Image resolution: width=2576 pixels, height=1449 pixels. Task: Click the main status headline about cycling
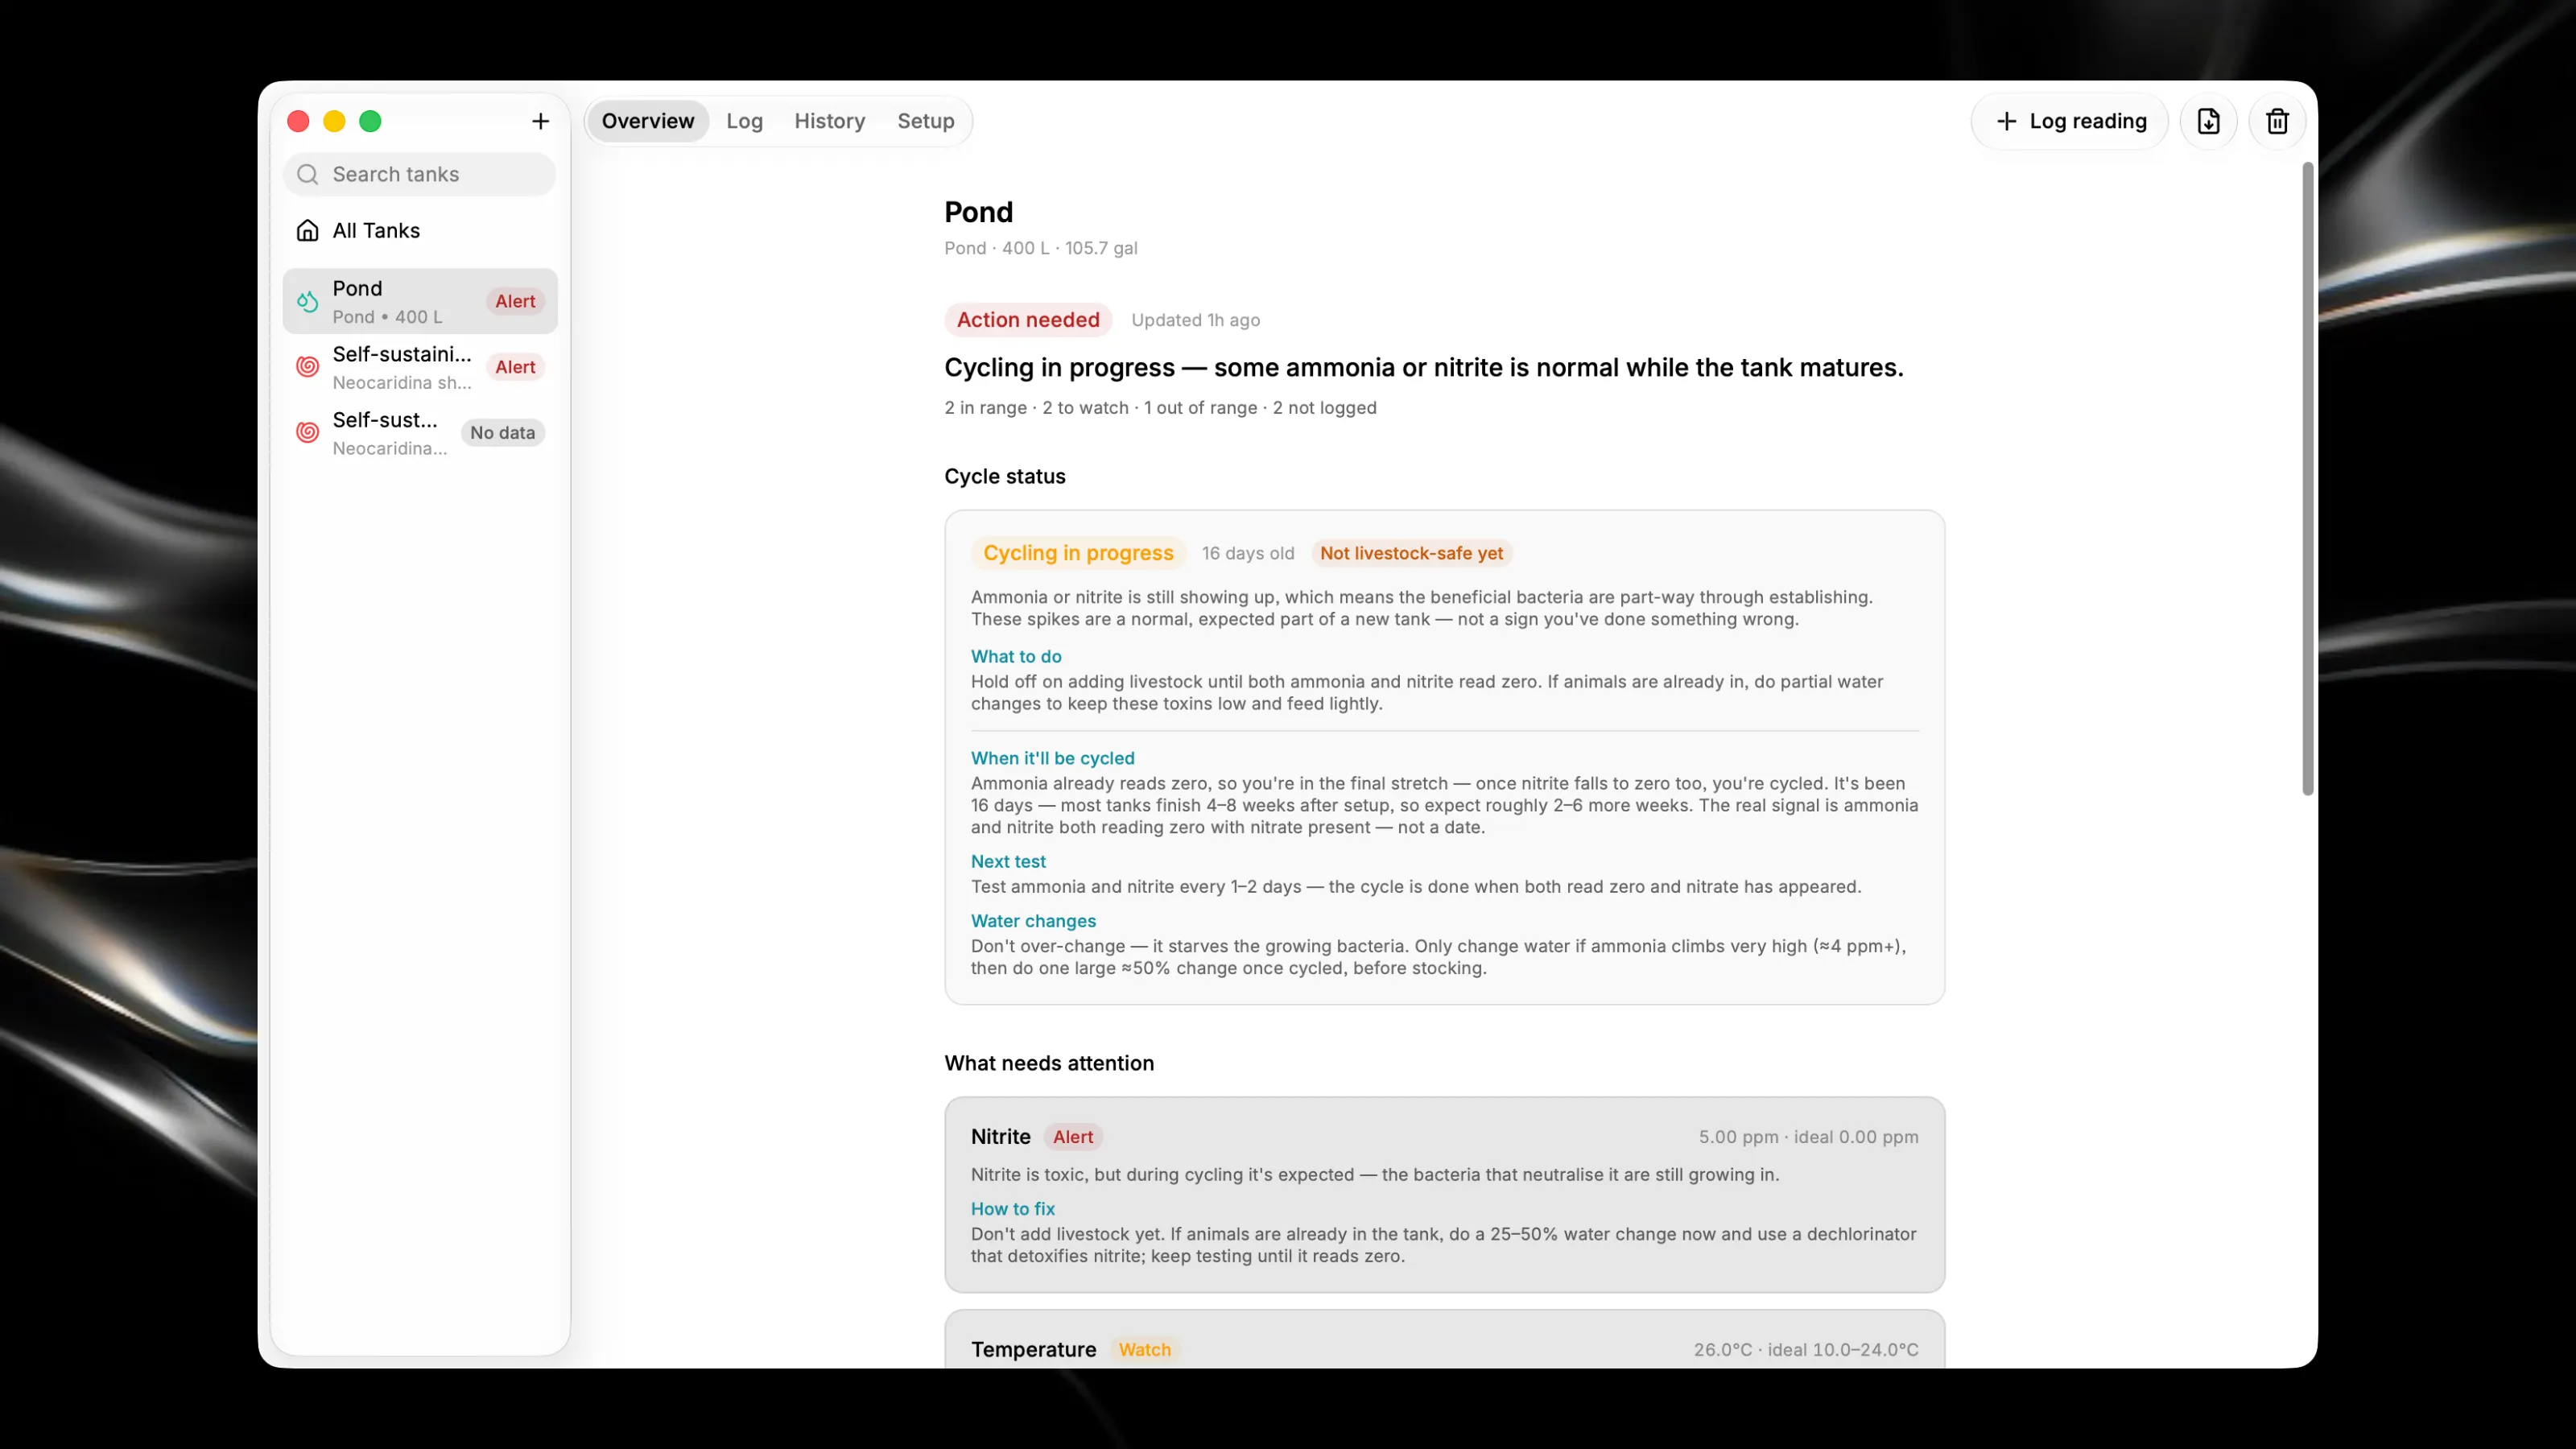tap(1424, 368)
